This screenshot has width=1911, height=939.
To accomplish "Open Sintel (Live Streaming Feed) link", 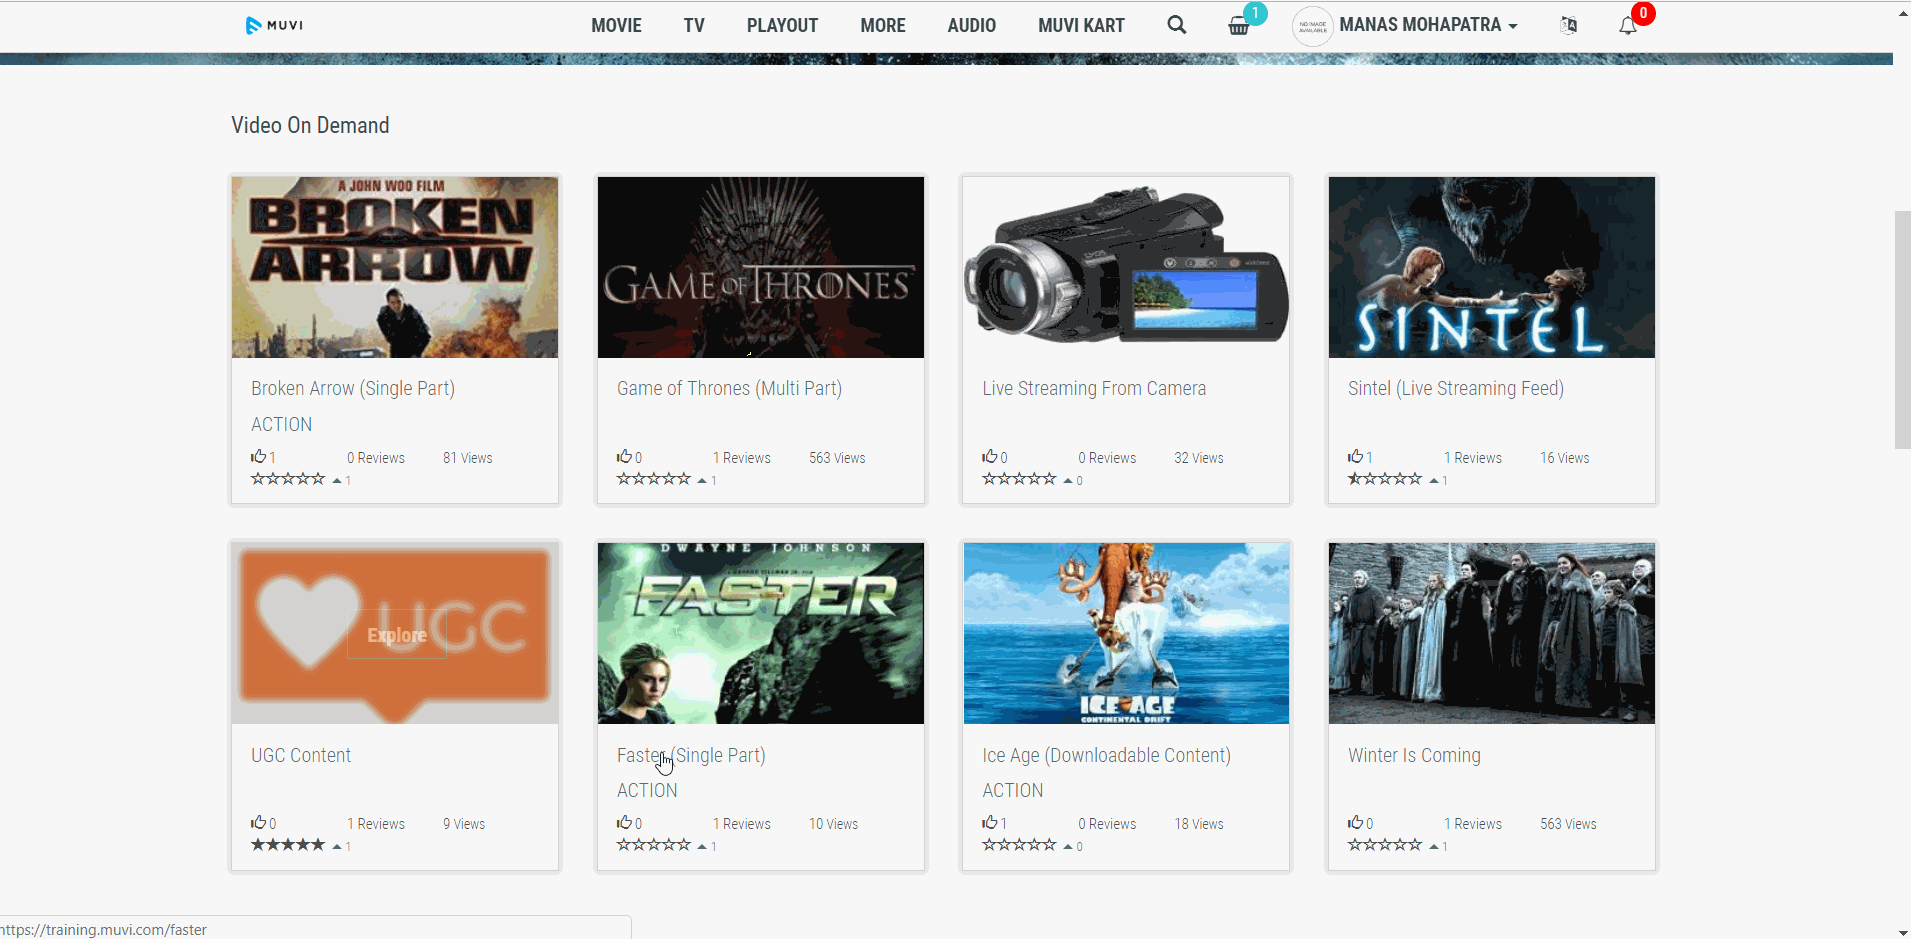I will pos(1456,388).
